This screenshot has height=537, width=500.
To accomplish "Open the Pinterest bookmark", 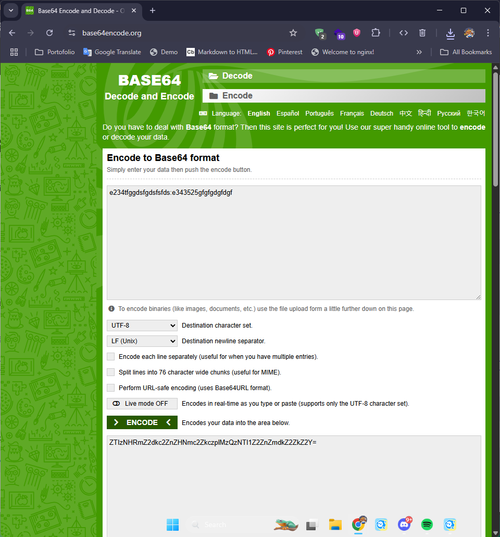I will coord(285,52).
